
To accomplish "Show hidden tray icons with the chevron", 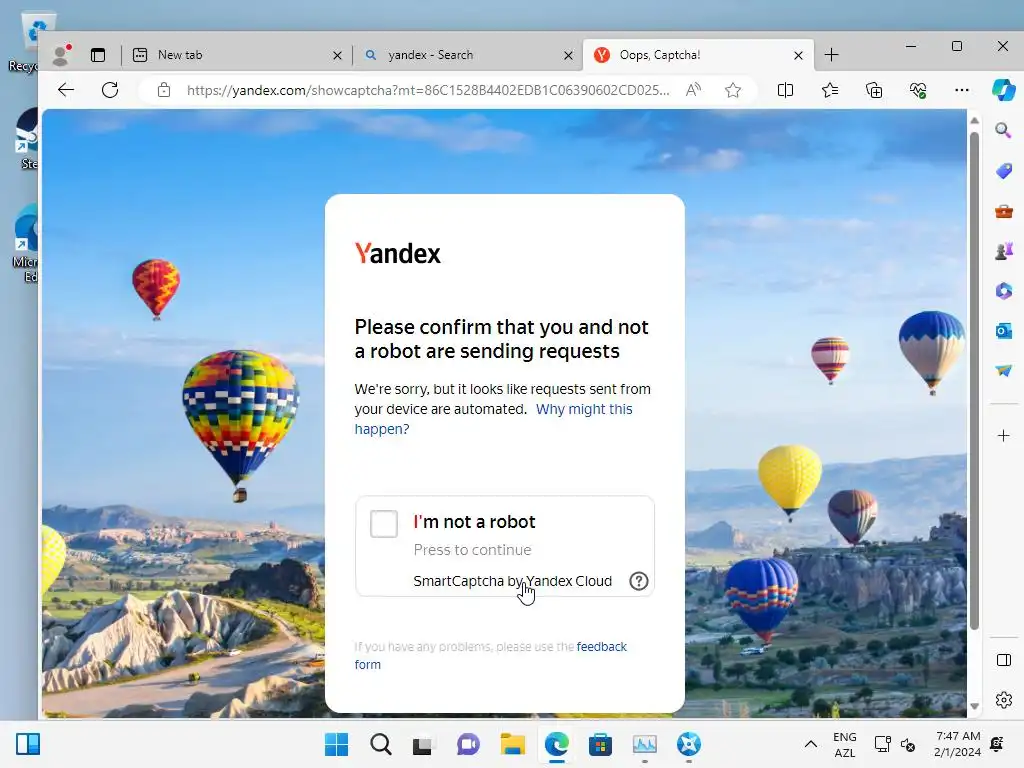I will click(x=810, y=744).
